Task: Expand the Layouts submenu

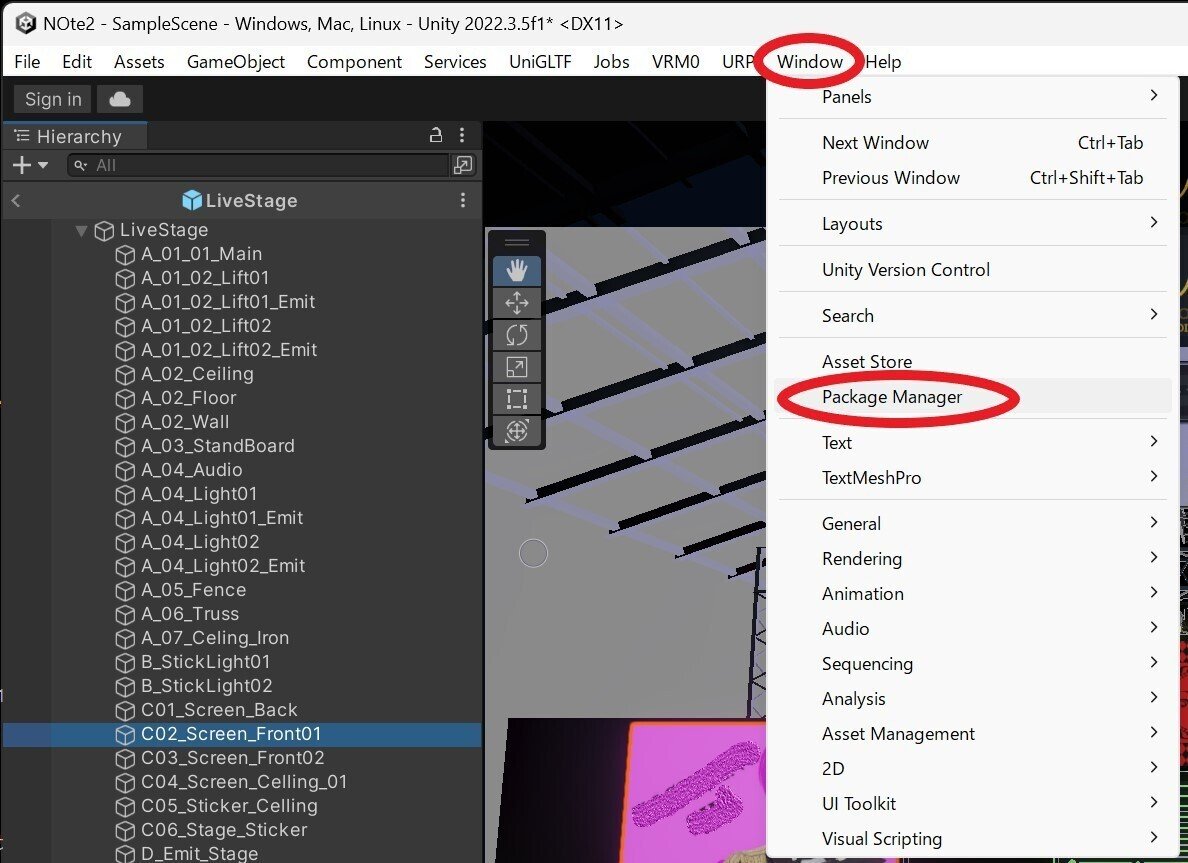Action: pyautogui.click(x=975, y=224)
